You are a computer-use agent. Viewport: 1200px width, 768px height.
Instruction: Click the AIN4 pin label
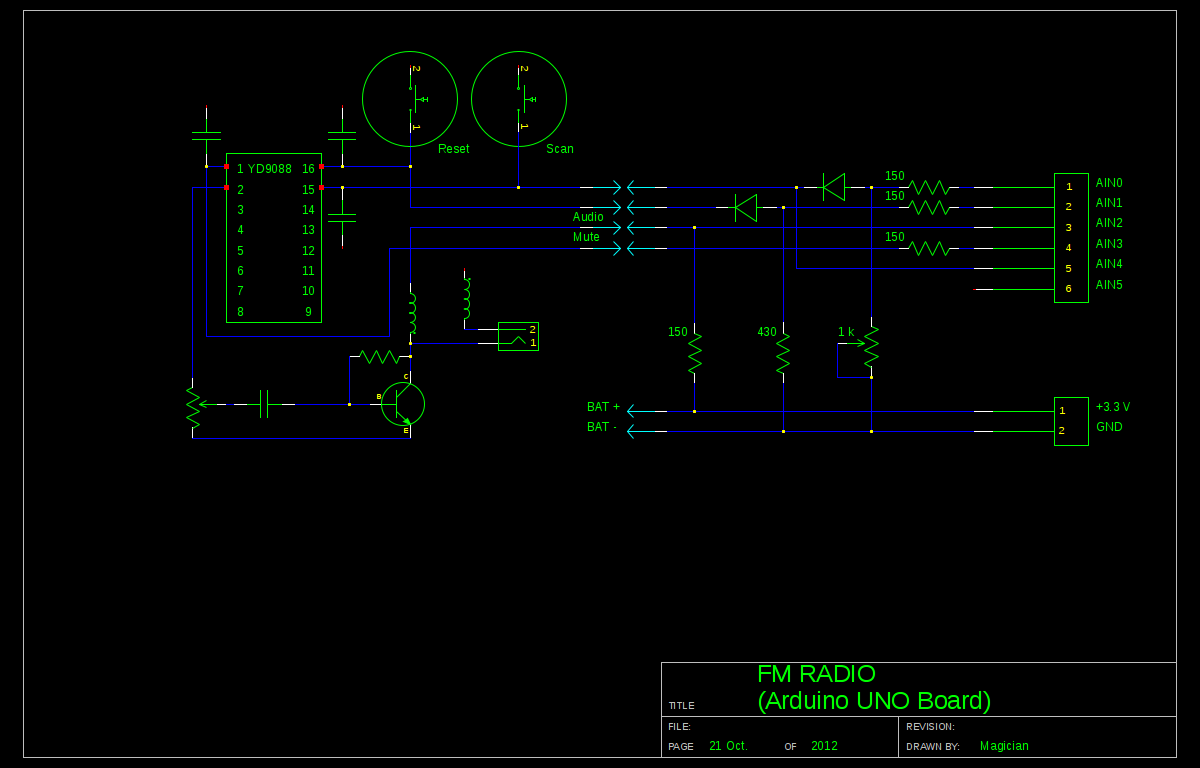click(1109, 264)
